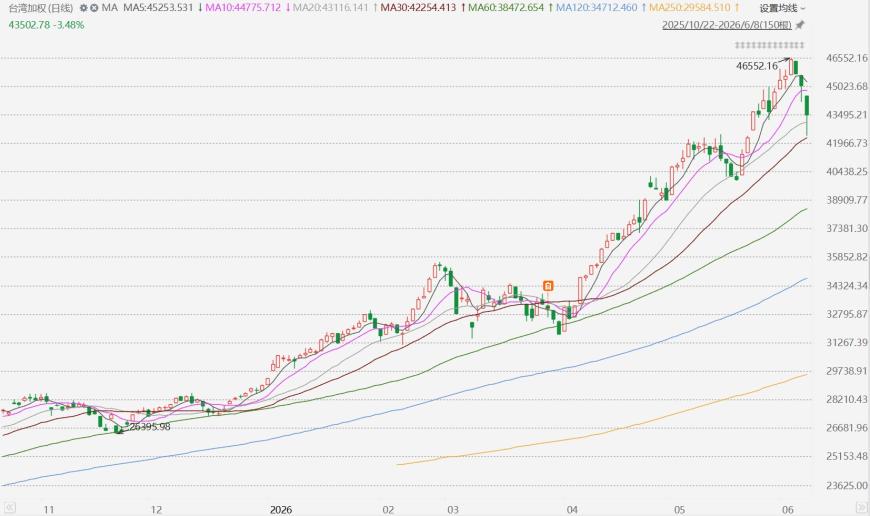The image size is (870, 516).
Task: Open the 设置均线 dropdown
Action: point(782,8)
